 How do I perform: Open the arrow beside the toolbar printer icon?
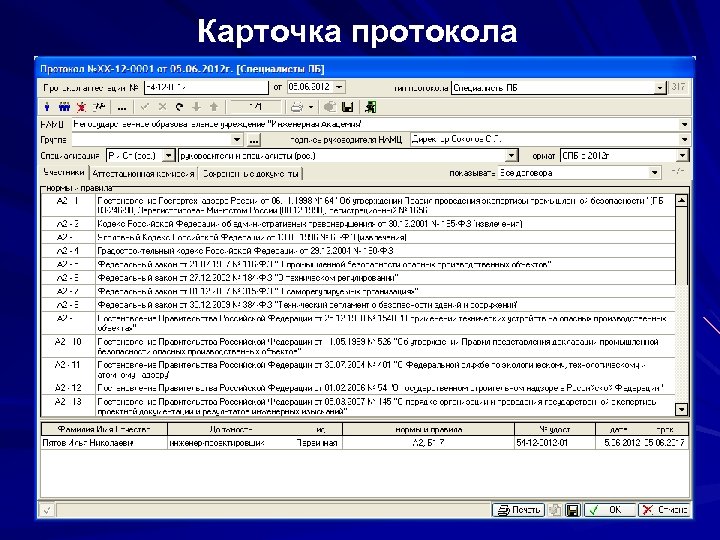click(x=311, y=108)
